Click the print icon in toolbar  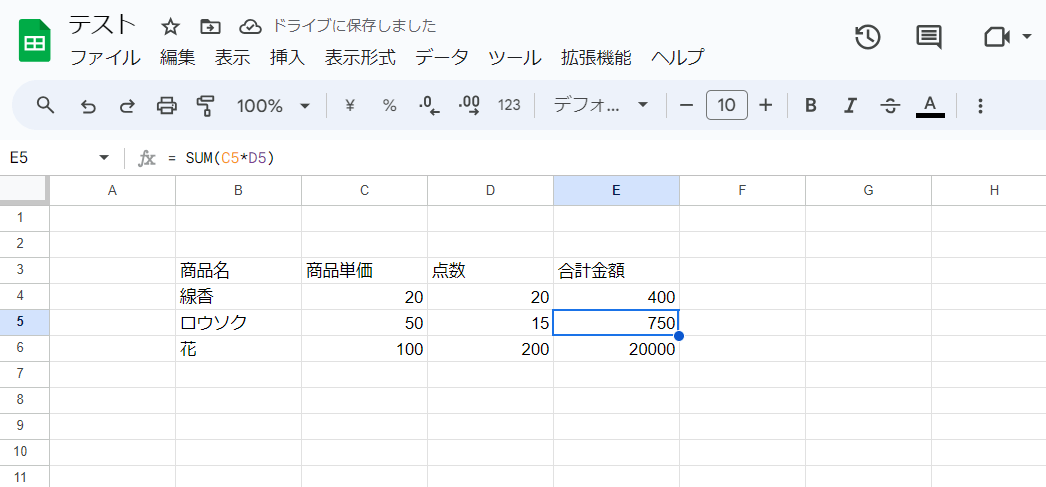tap(167, 105)
